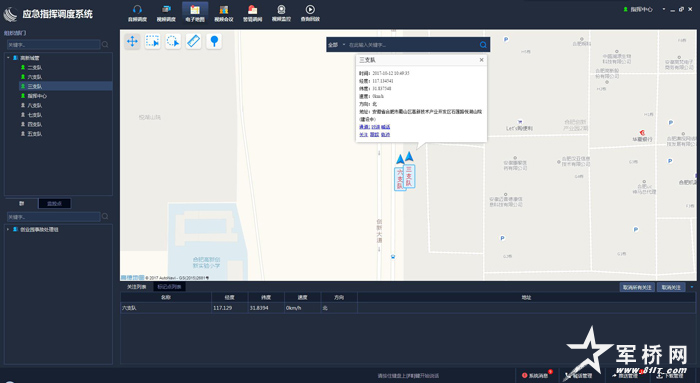Switch to the 关注列表 tab
This screenshot has height=383, width=700.
[136, 287]
